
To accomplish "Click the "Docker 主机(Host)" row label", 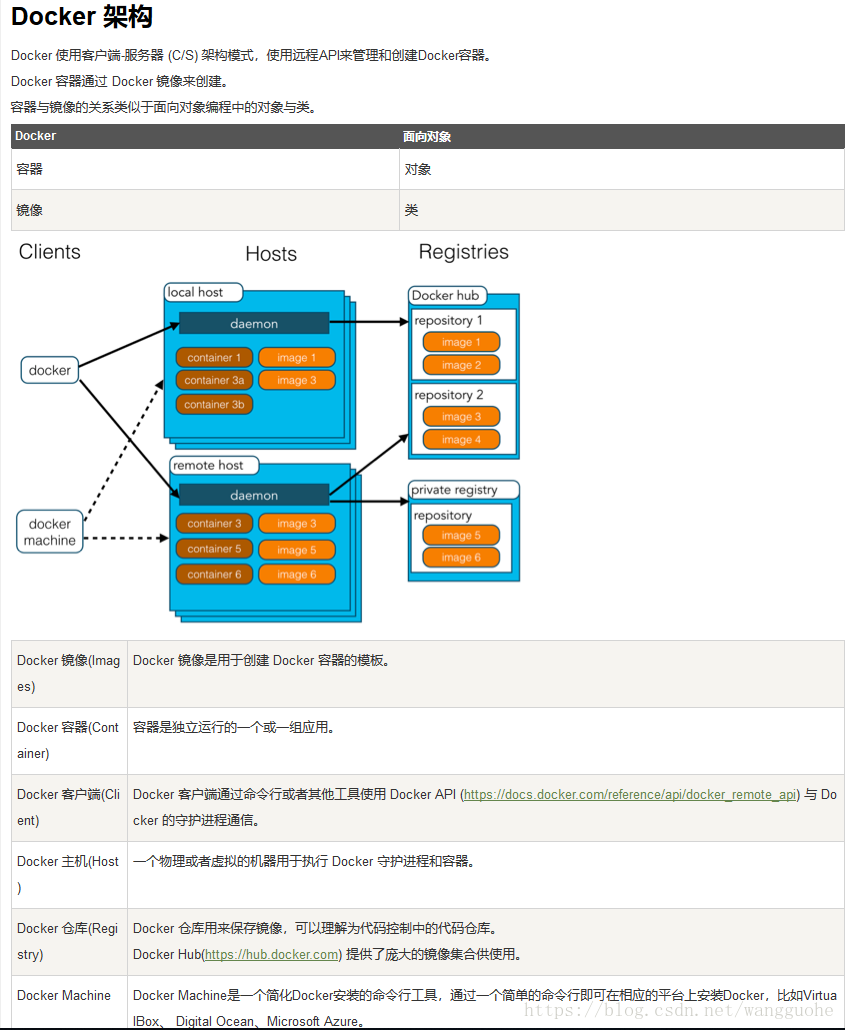I will click(69, 874).
